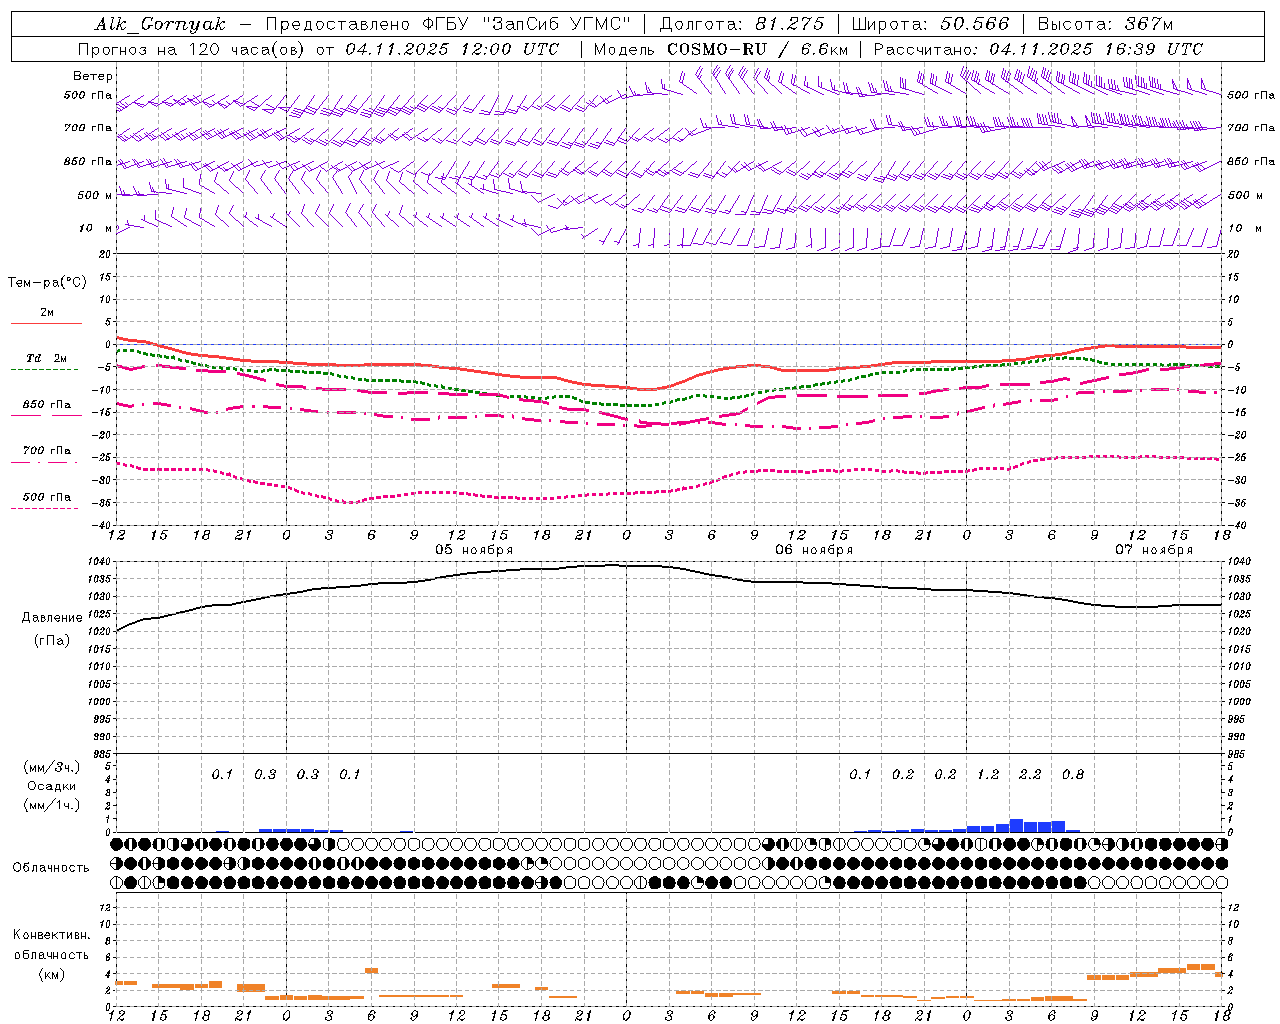Click the tallest blue precipitation bar
This screenshot has height=1024, width=1280.
point(1016,825)
